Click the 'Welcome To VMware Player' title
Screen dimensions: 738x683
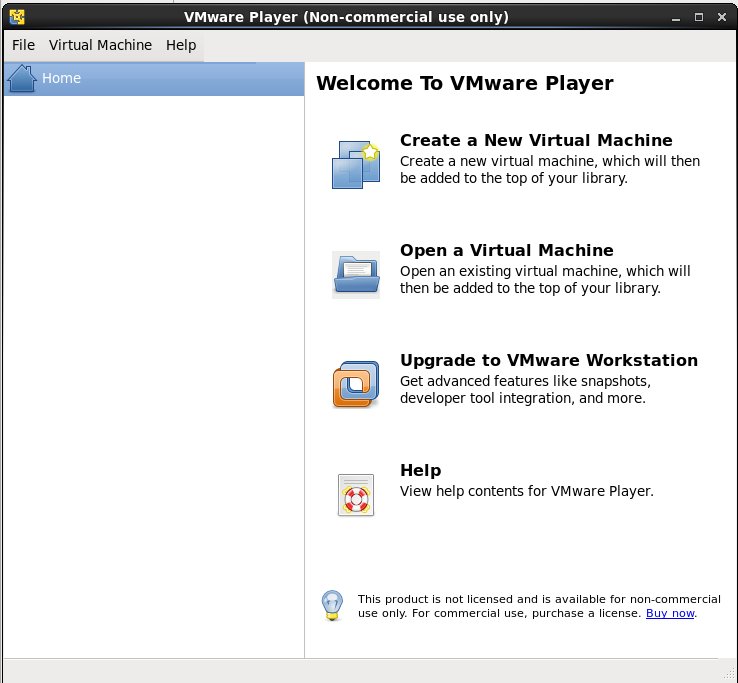[465, 83]
